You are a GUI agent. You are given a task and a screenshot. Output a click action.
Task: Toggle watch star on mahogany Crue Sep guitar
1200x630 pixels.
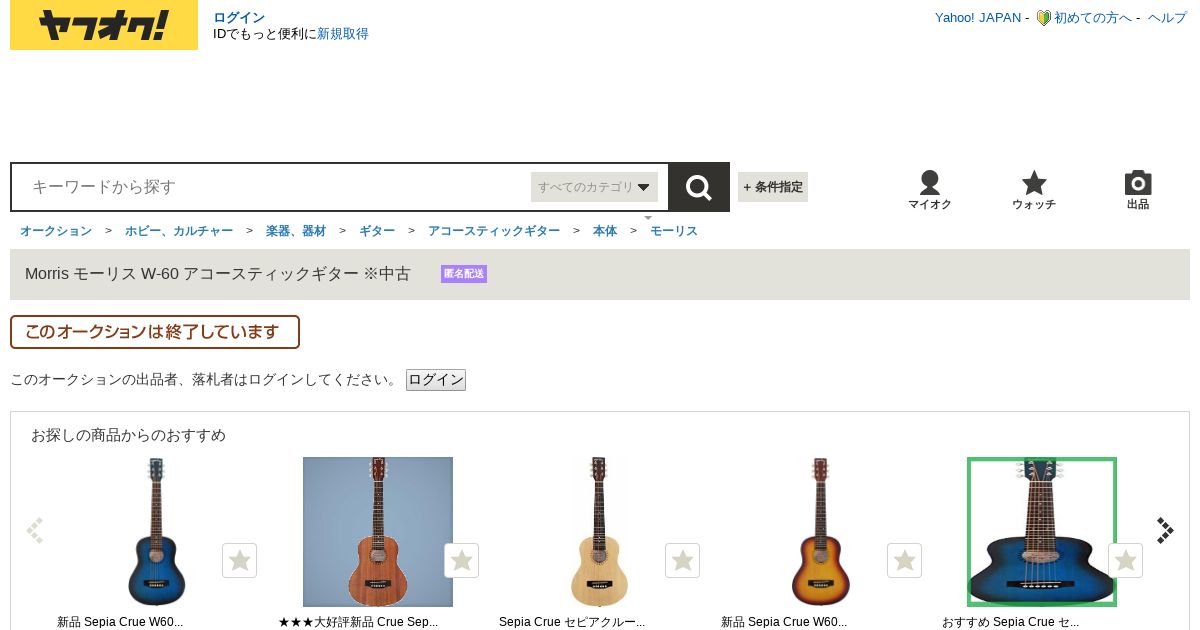pyautogui.click(x=461, y=560)
